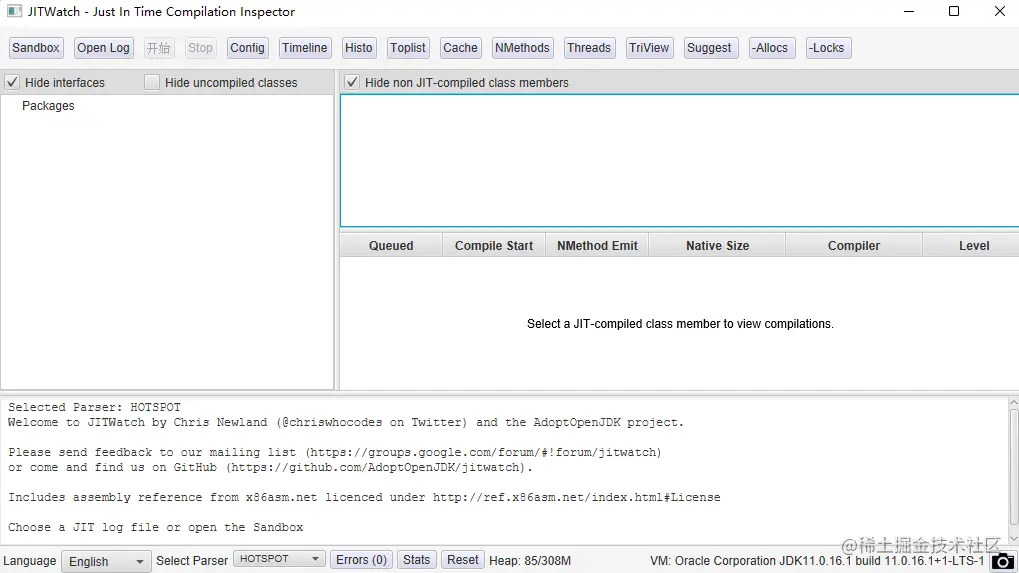This screenshot has width=1019, height=573.
Task: Open the Cache view
Action: click(x=460, y=47)
